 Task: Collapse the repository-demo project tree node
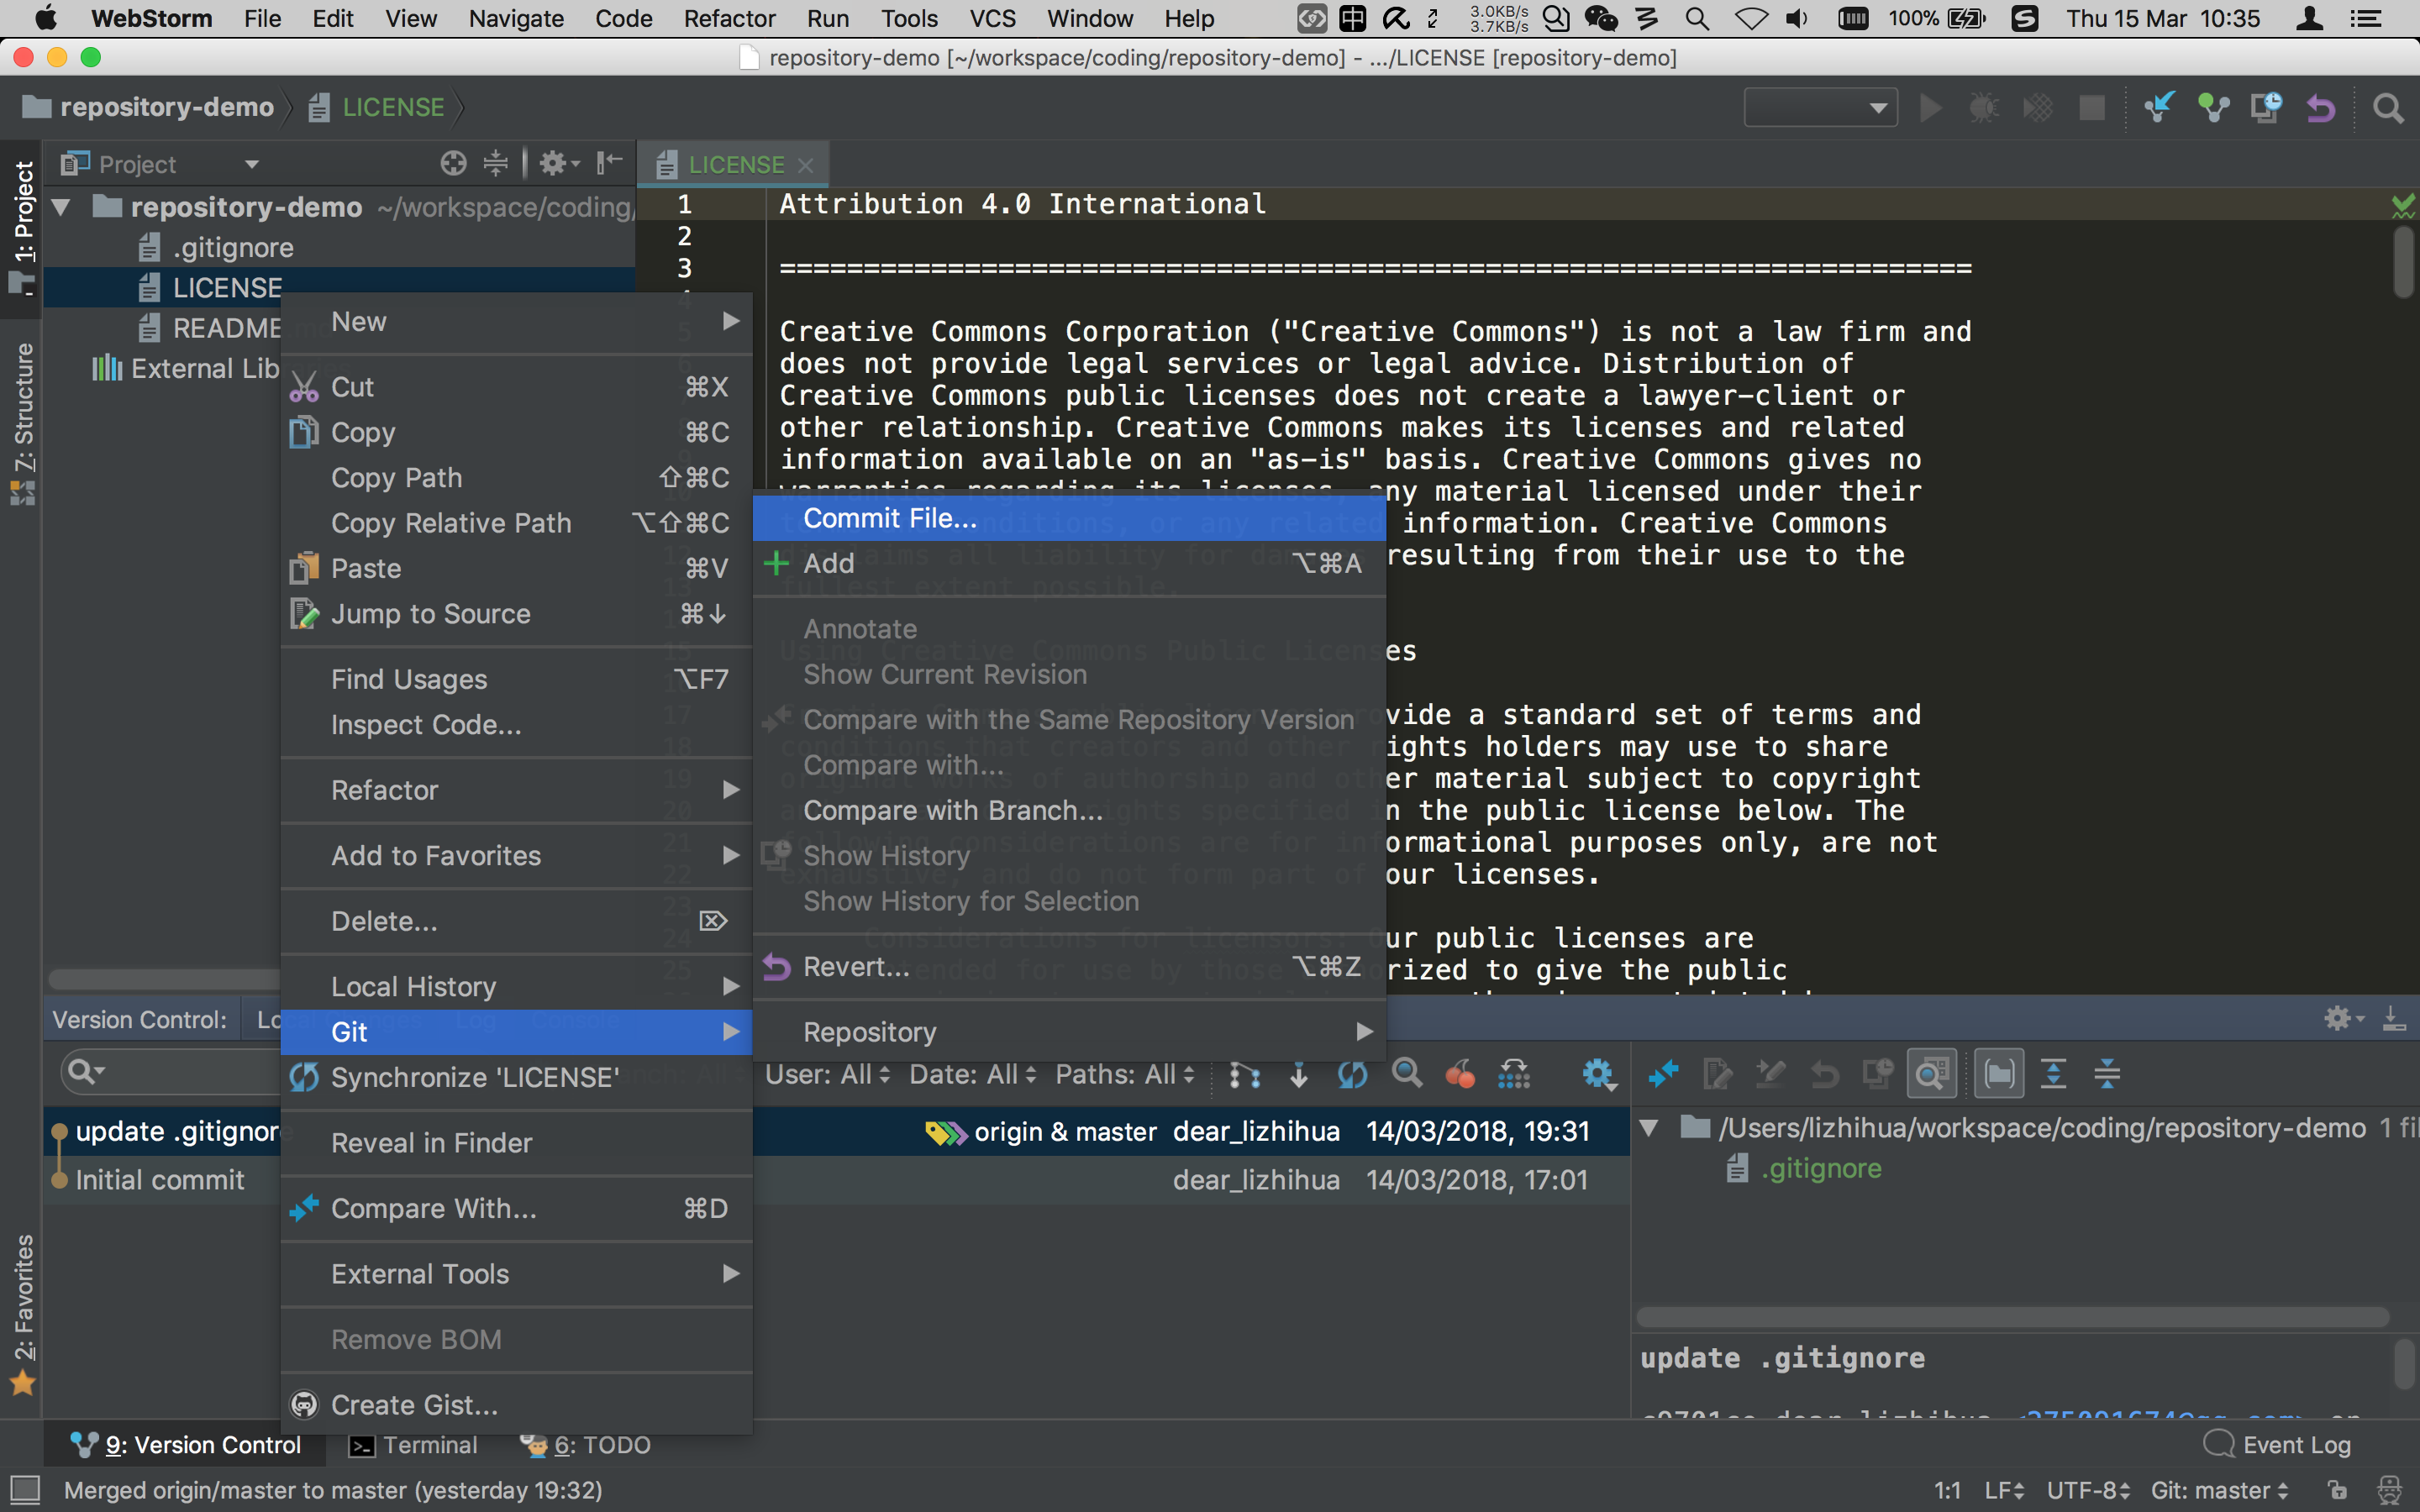tap(60, 207)
